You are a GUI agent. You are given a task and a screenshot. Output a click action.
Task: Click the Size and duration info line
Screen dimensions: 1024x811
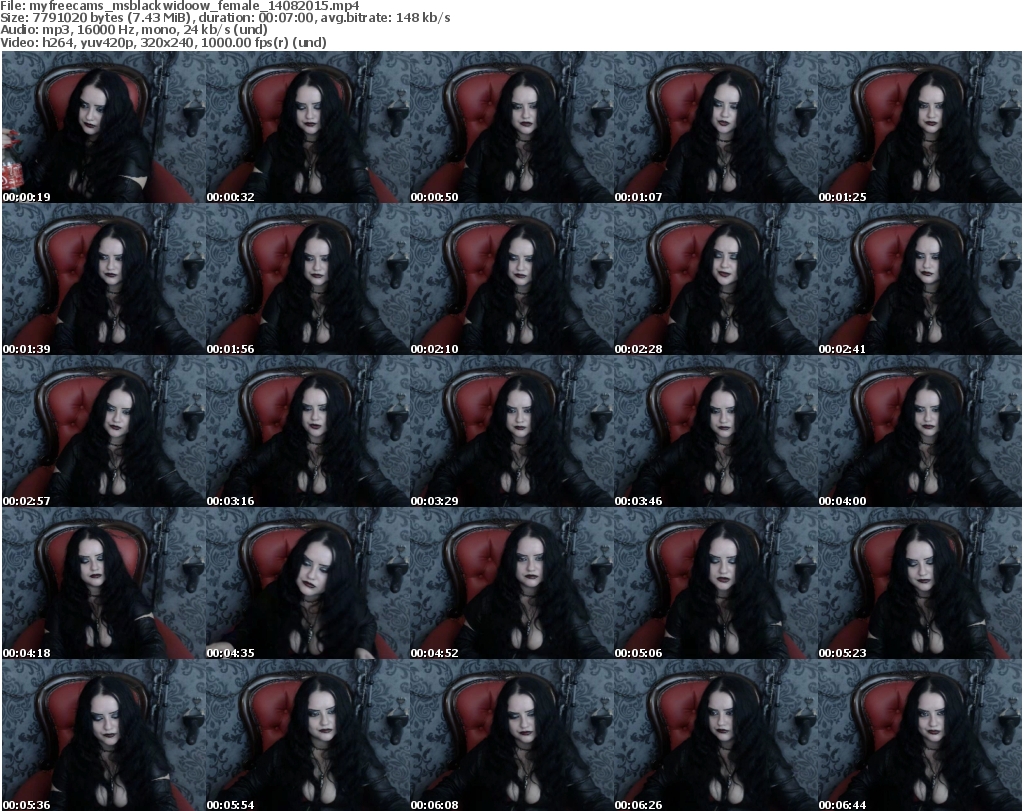225,18
